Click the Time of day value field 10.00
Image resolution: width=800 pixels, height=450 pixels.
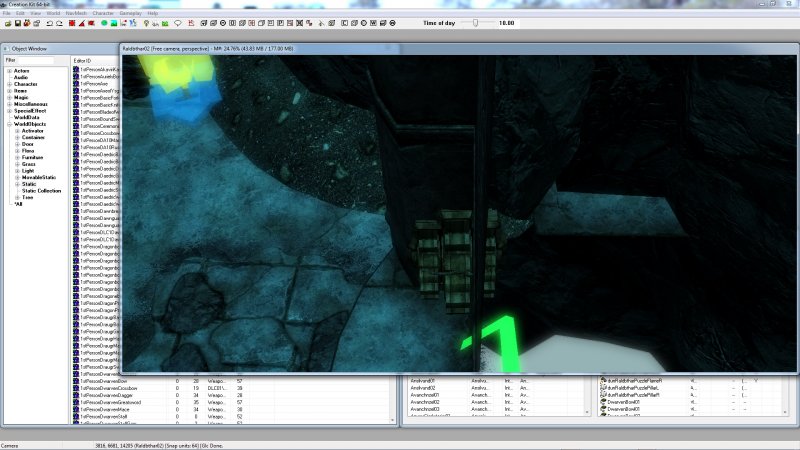[x=507, y=23]
